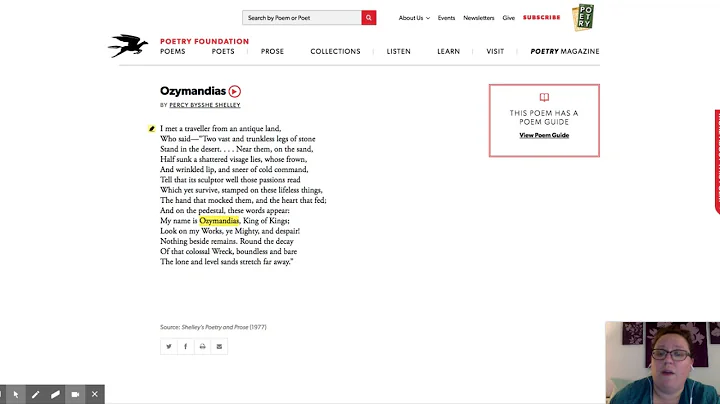The image size is (720, 404).
Task: Click the red search magnifier button
Action: 369,17
